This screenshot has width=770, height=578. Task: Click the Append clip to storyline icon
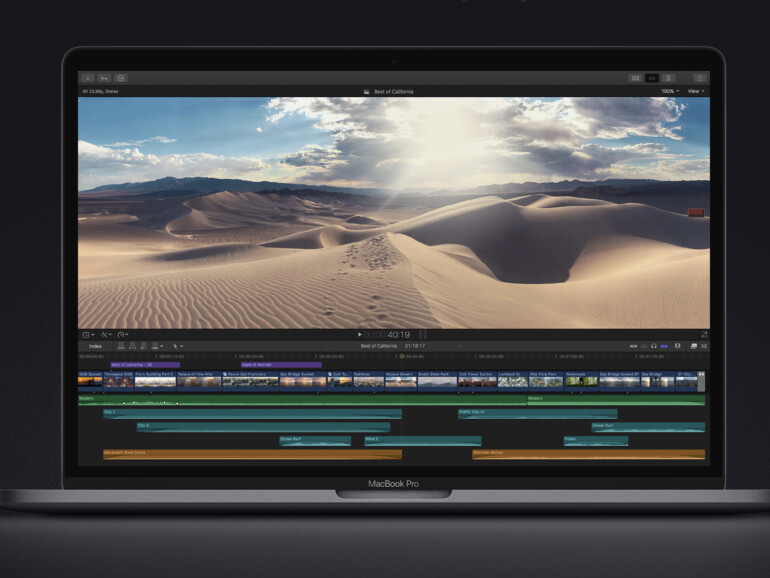(143, 346)
